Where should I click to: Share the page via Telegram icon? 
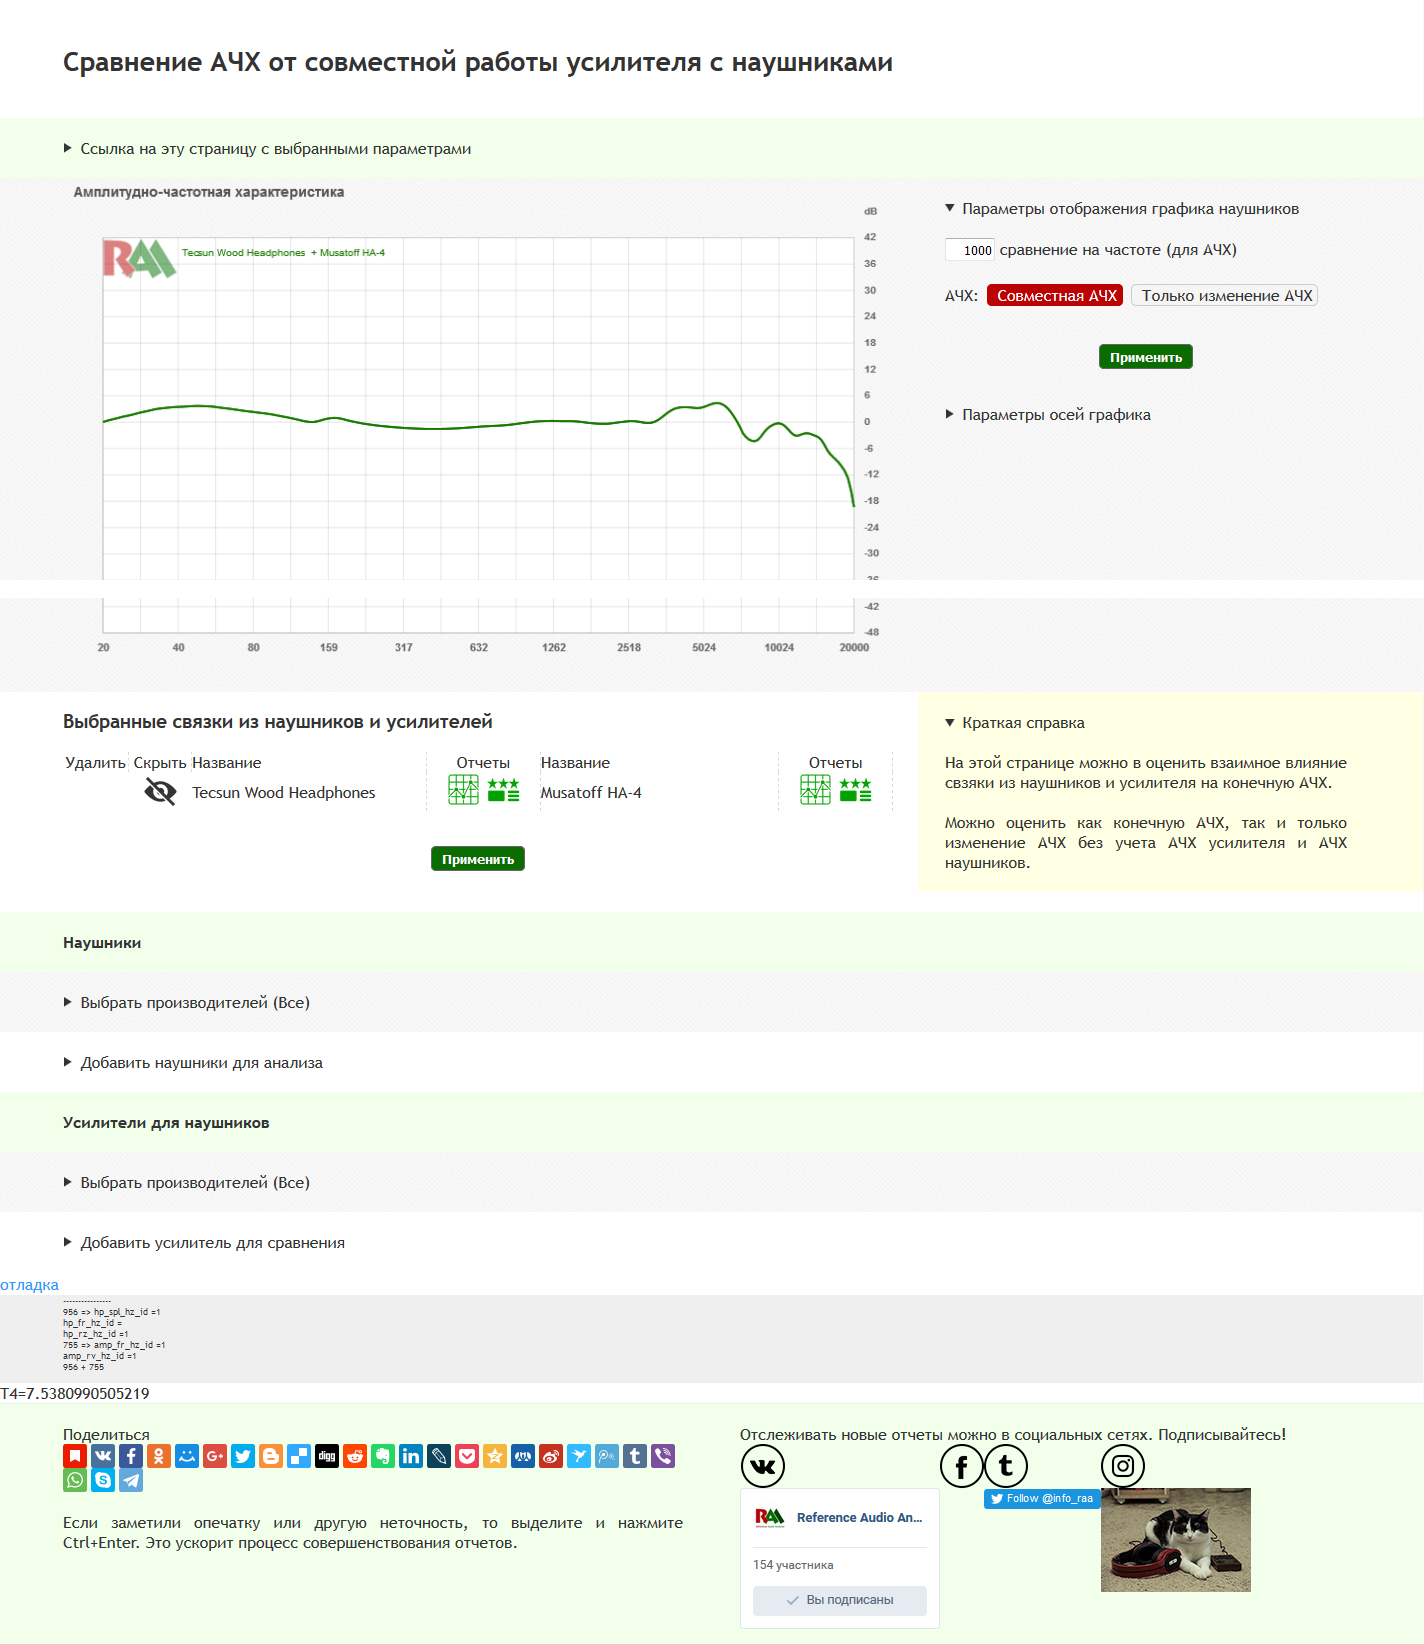pos(131,1481)
